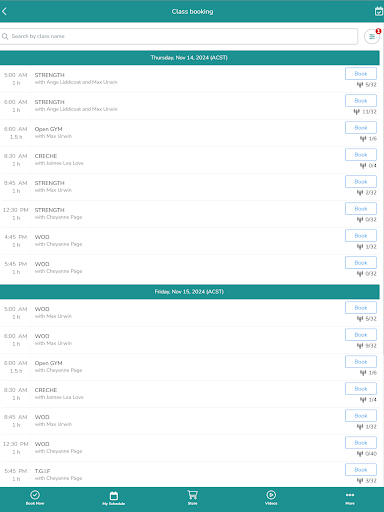Go back using the header arrow
This screenshot has width=384, height=512.
[4, 11]
